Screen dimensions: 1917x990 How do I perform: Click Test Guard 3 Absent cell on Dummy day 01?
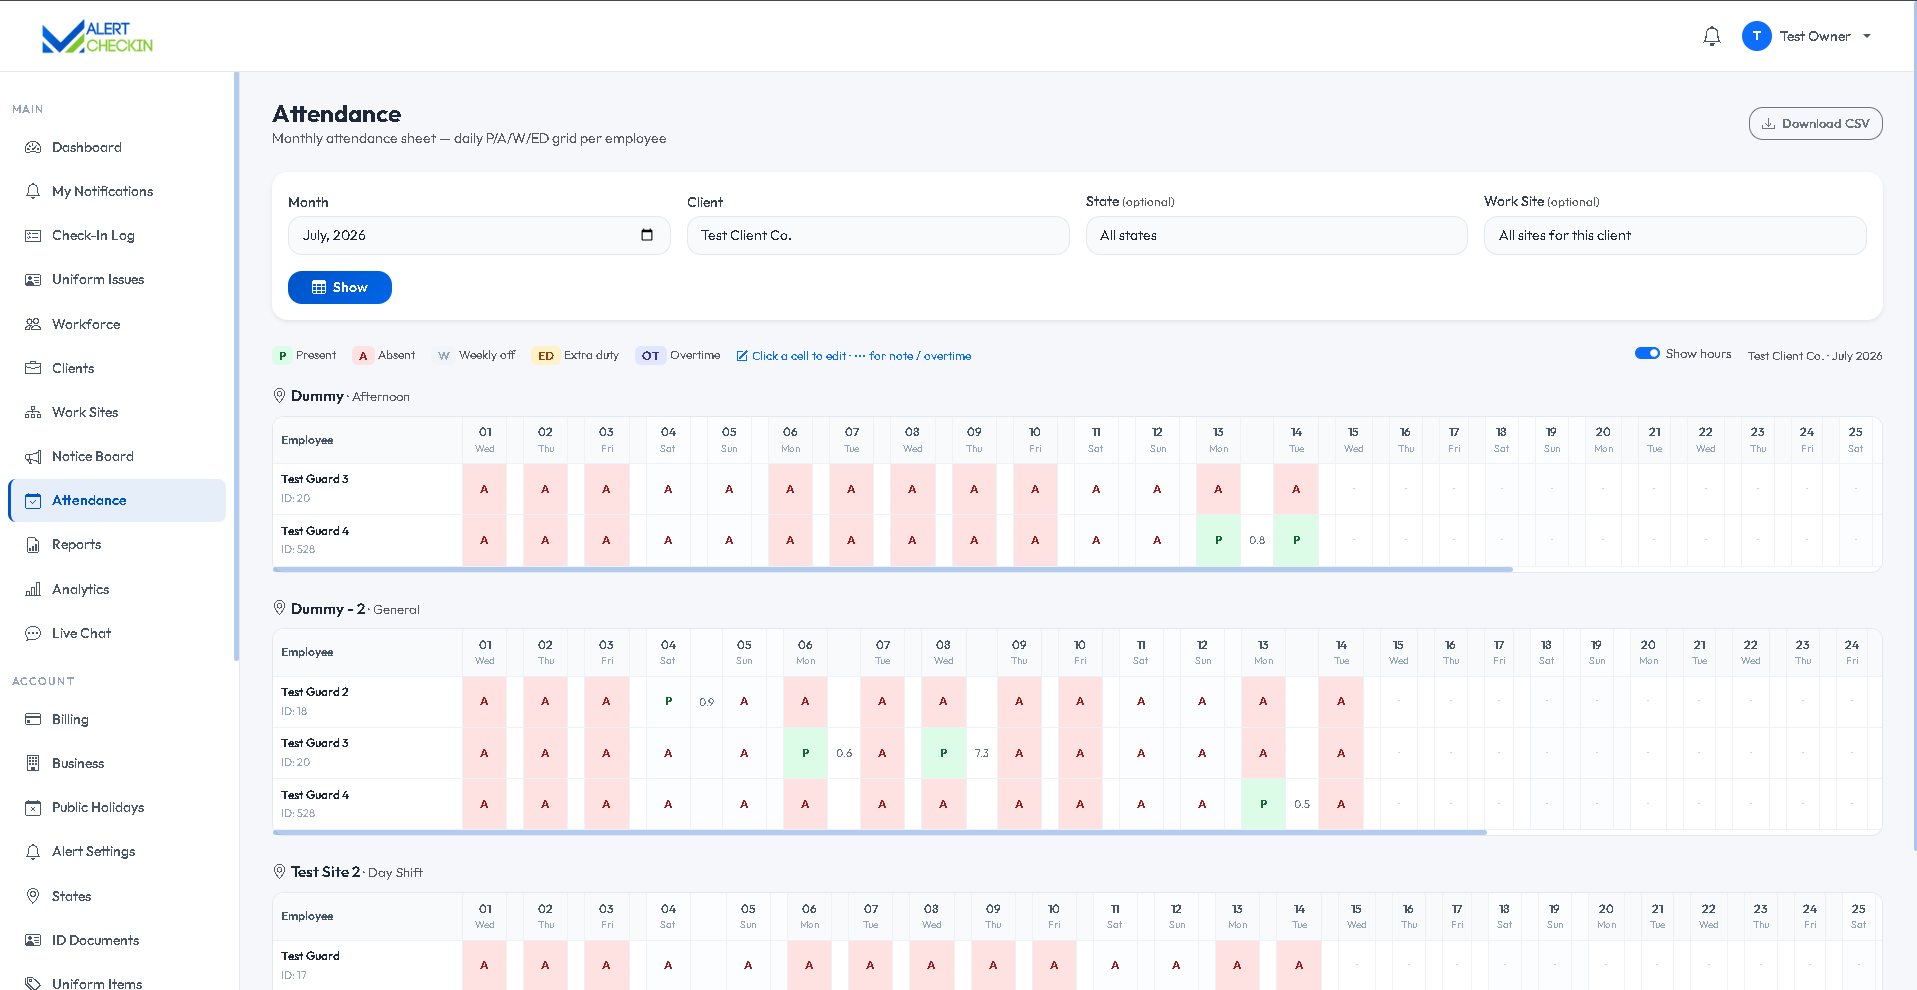tap(484, 489)
